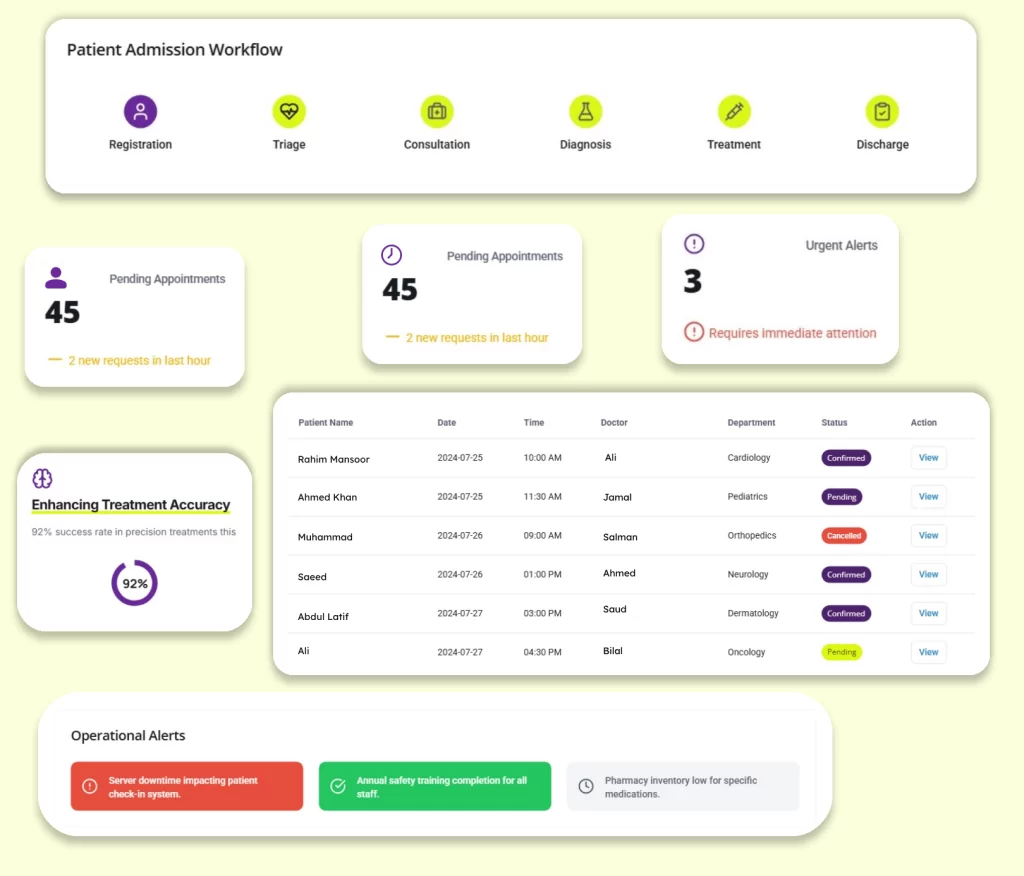Click the Date column header
1024x876 pixels.
click(447, 423)
